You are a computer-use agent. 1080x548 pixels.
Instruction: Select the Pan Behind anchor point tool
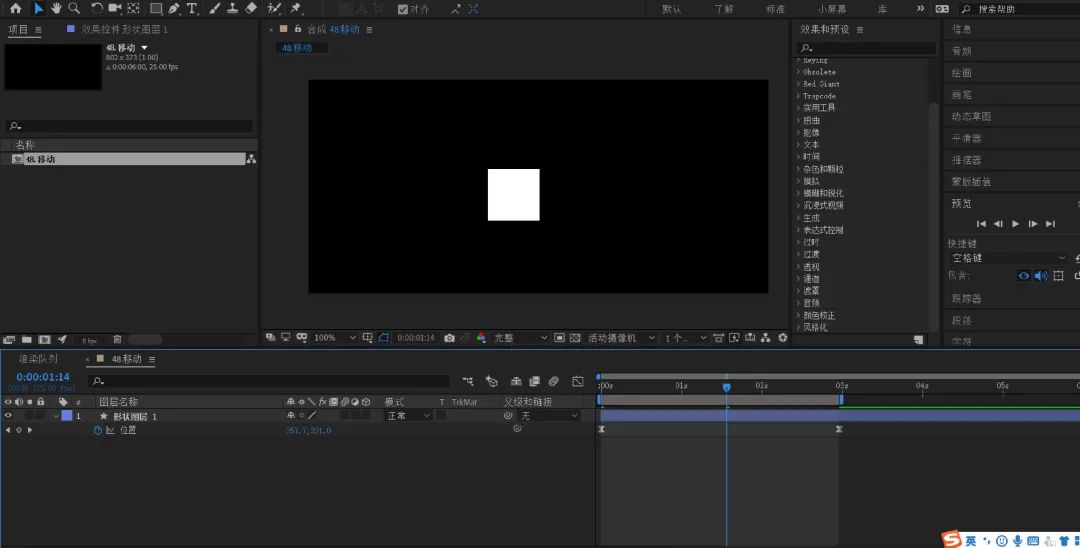(x=134, y=8)
